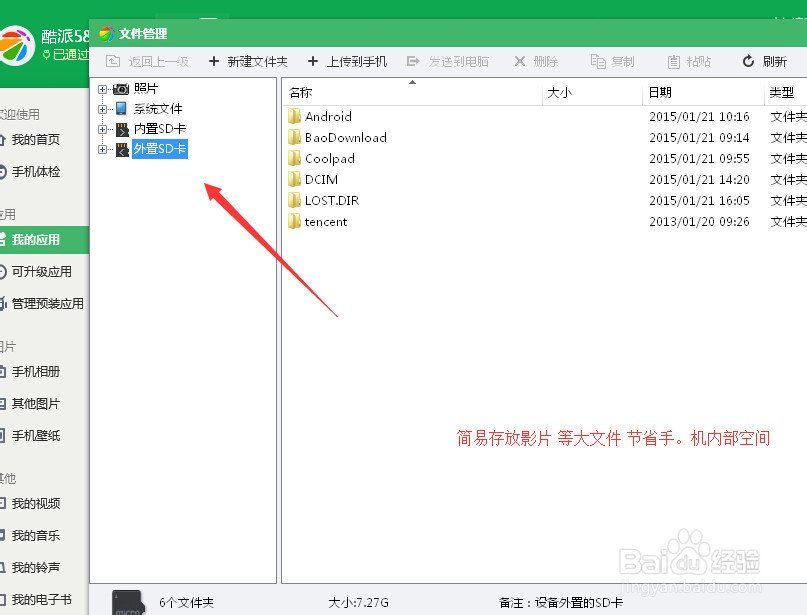This screenshot has width=807, height=615.
Task: Sort files by the 名称 column header
Action: click(301, 93)
